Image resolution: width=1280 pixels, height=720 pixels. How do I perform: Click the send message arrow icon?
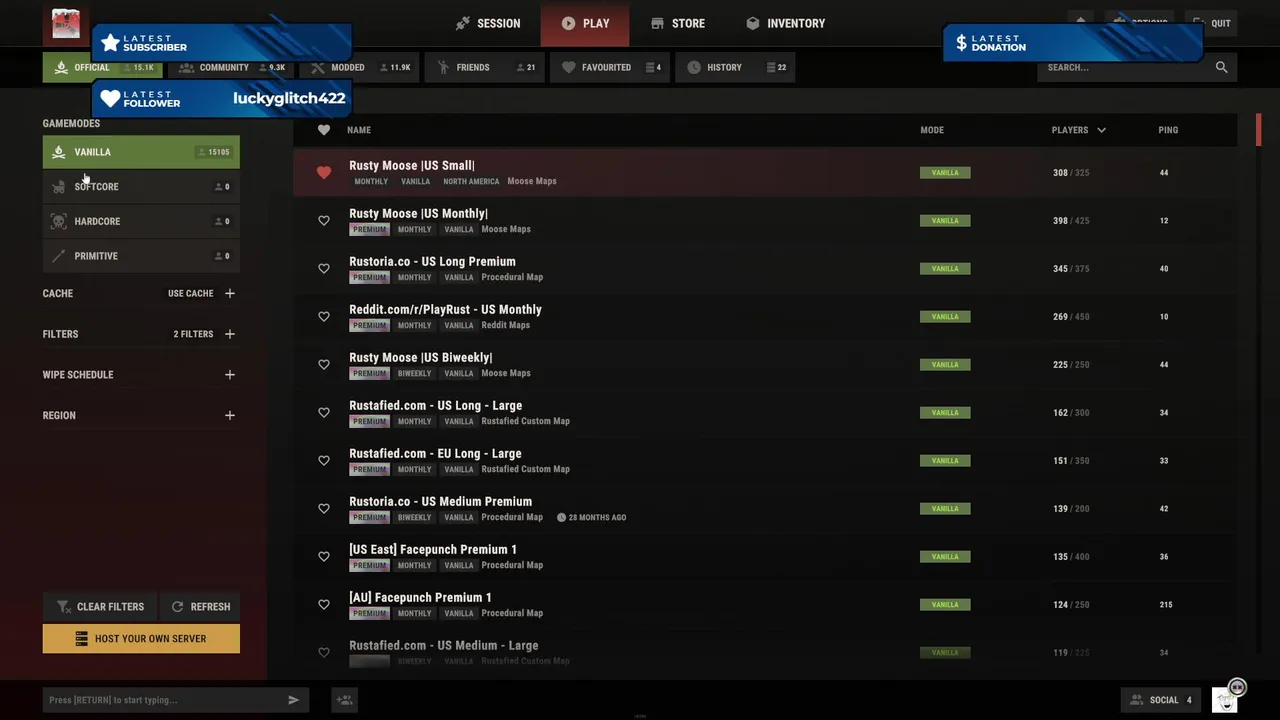[x=293, y=700]
